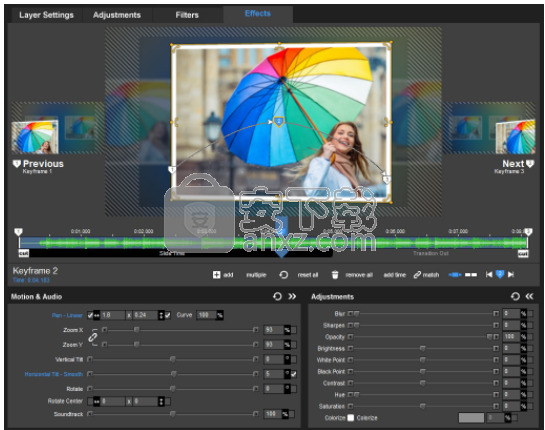Screen dimensions: 545x430
Task: Toggle the Zoom X keyframe checkbox
Action: (294, 330)
